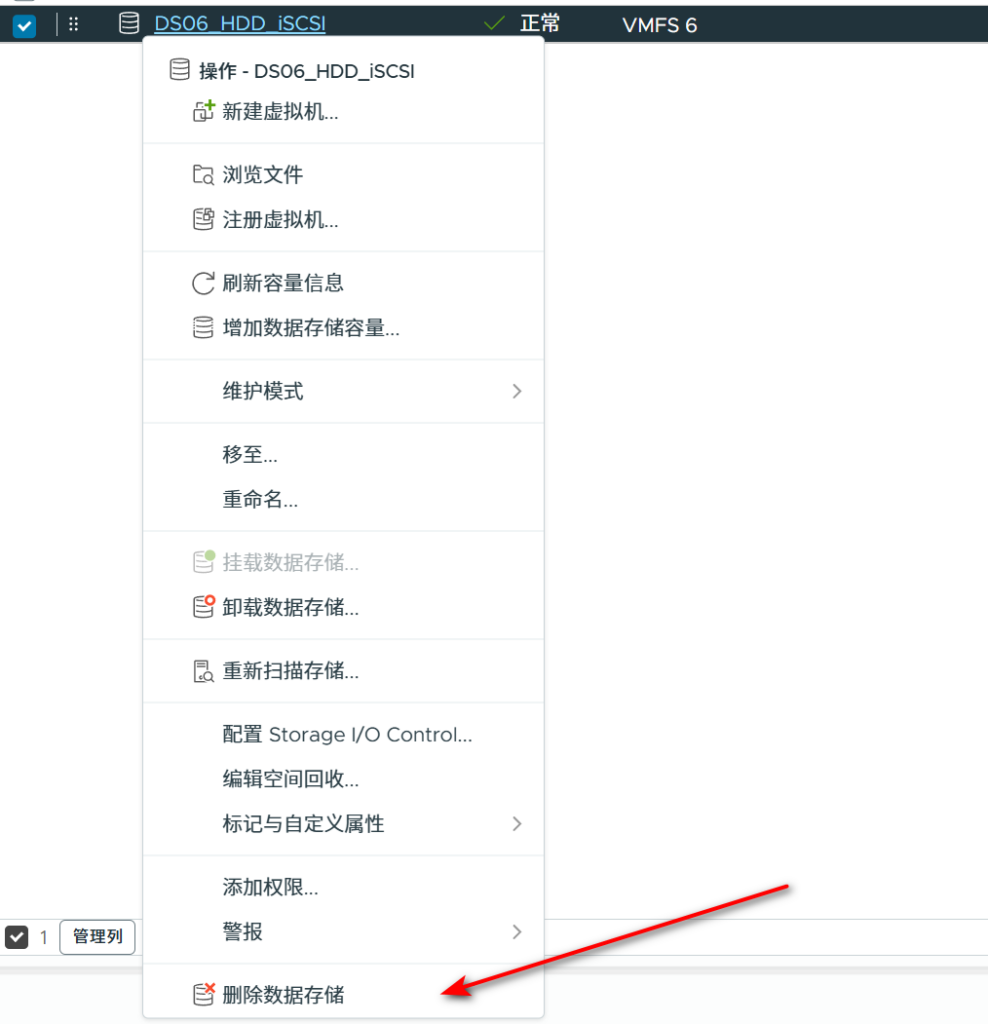Click the Unmount Datastore icon (卸载数据存储)
Viewport: 988px width, 1024px height.
click(203, 606)
